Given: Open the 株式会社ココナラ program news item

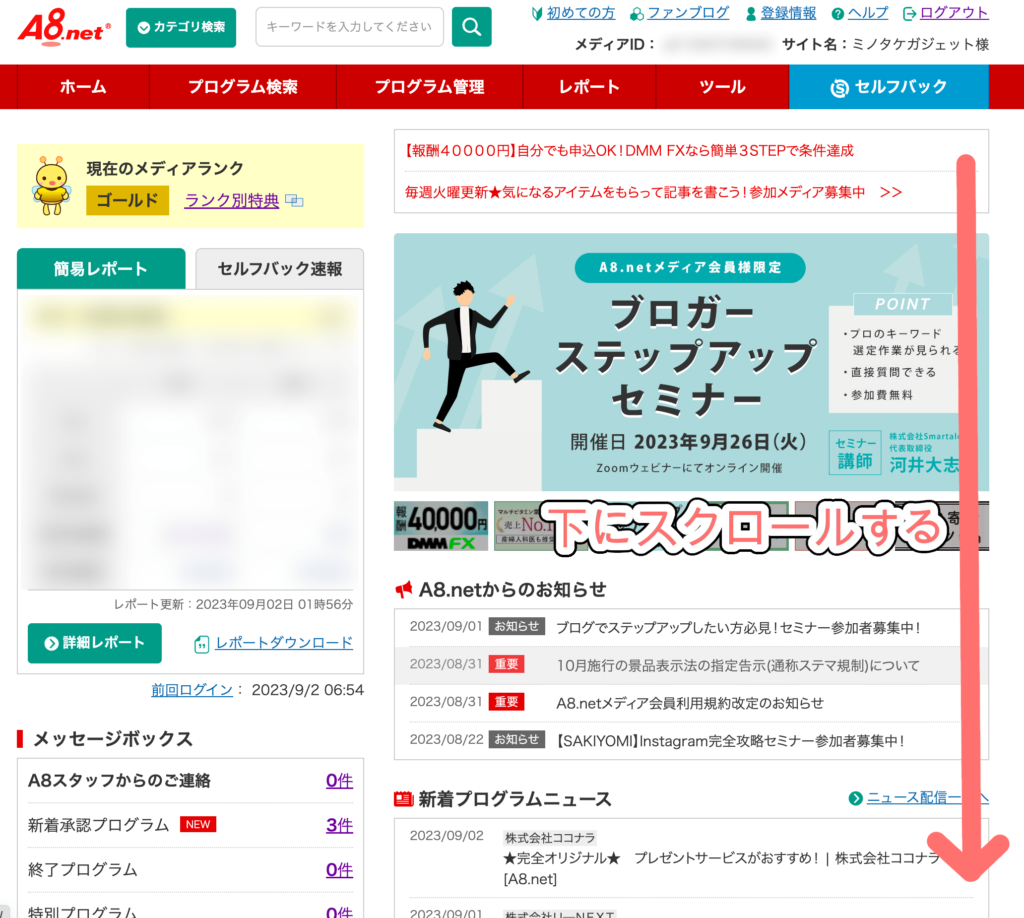Looking at the screenshot, I should [721, 868].
